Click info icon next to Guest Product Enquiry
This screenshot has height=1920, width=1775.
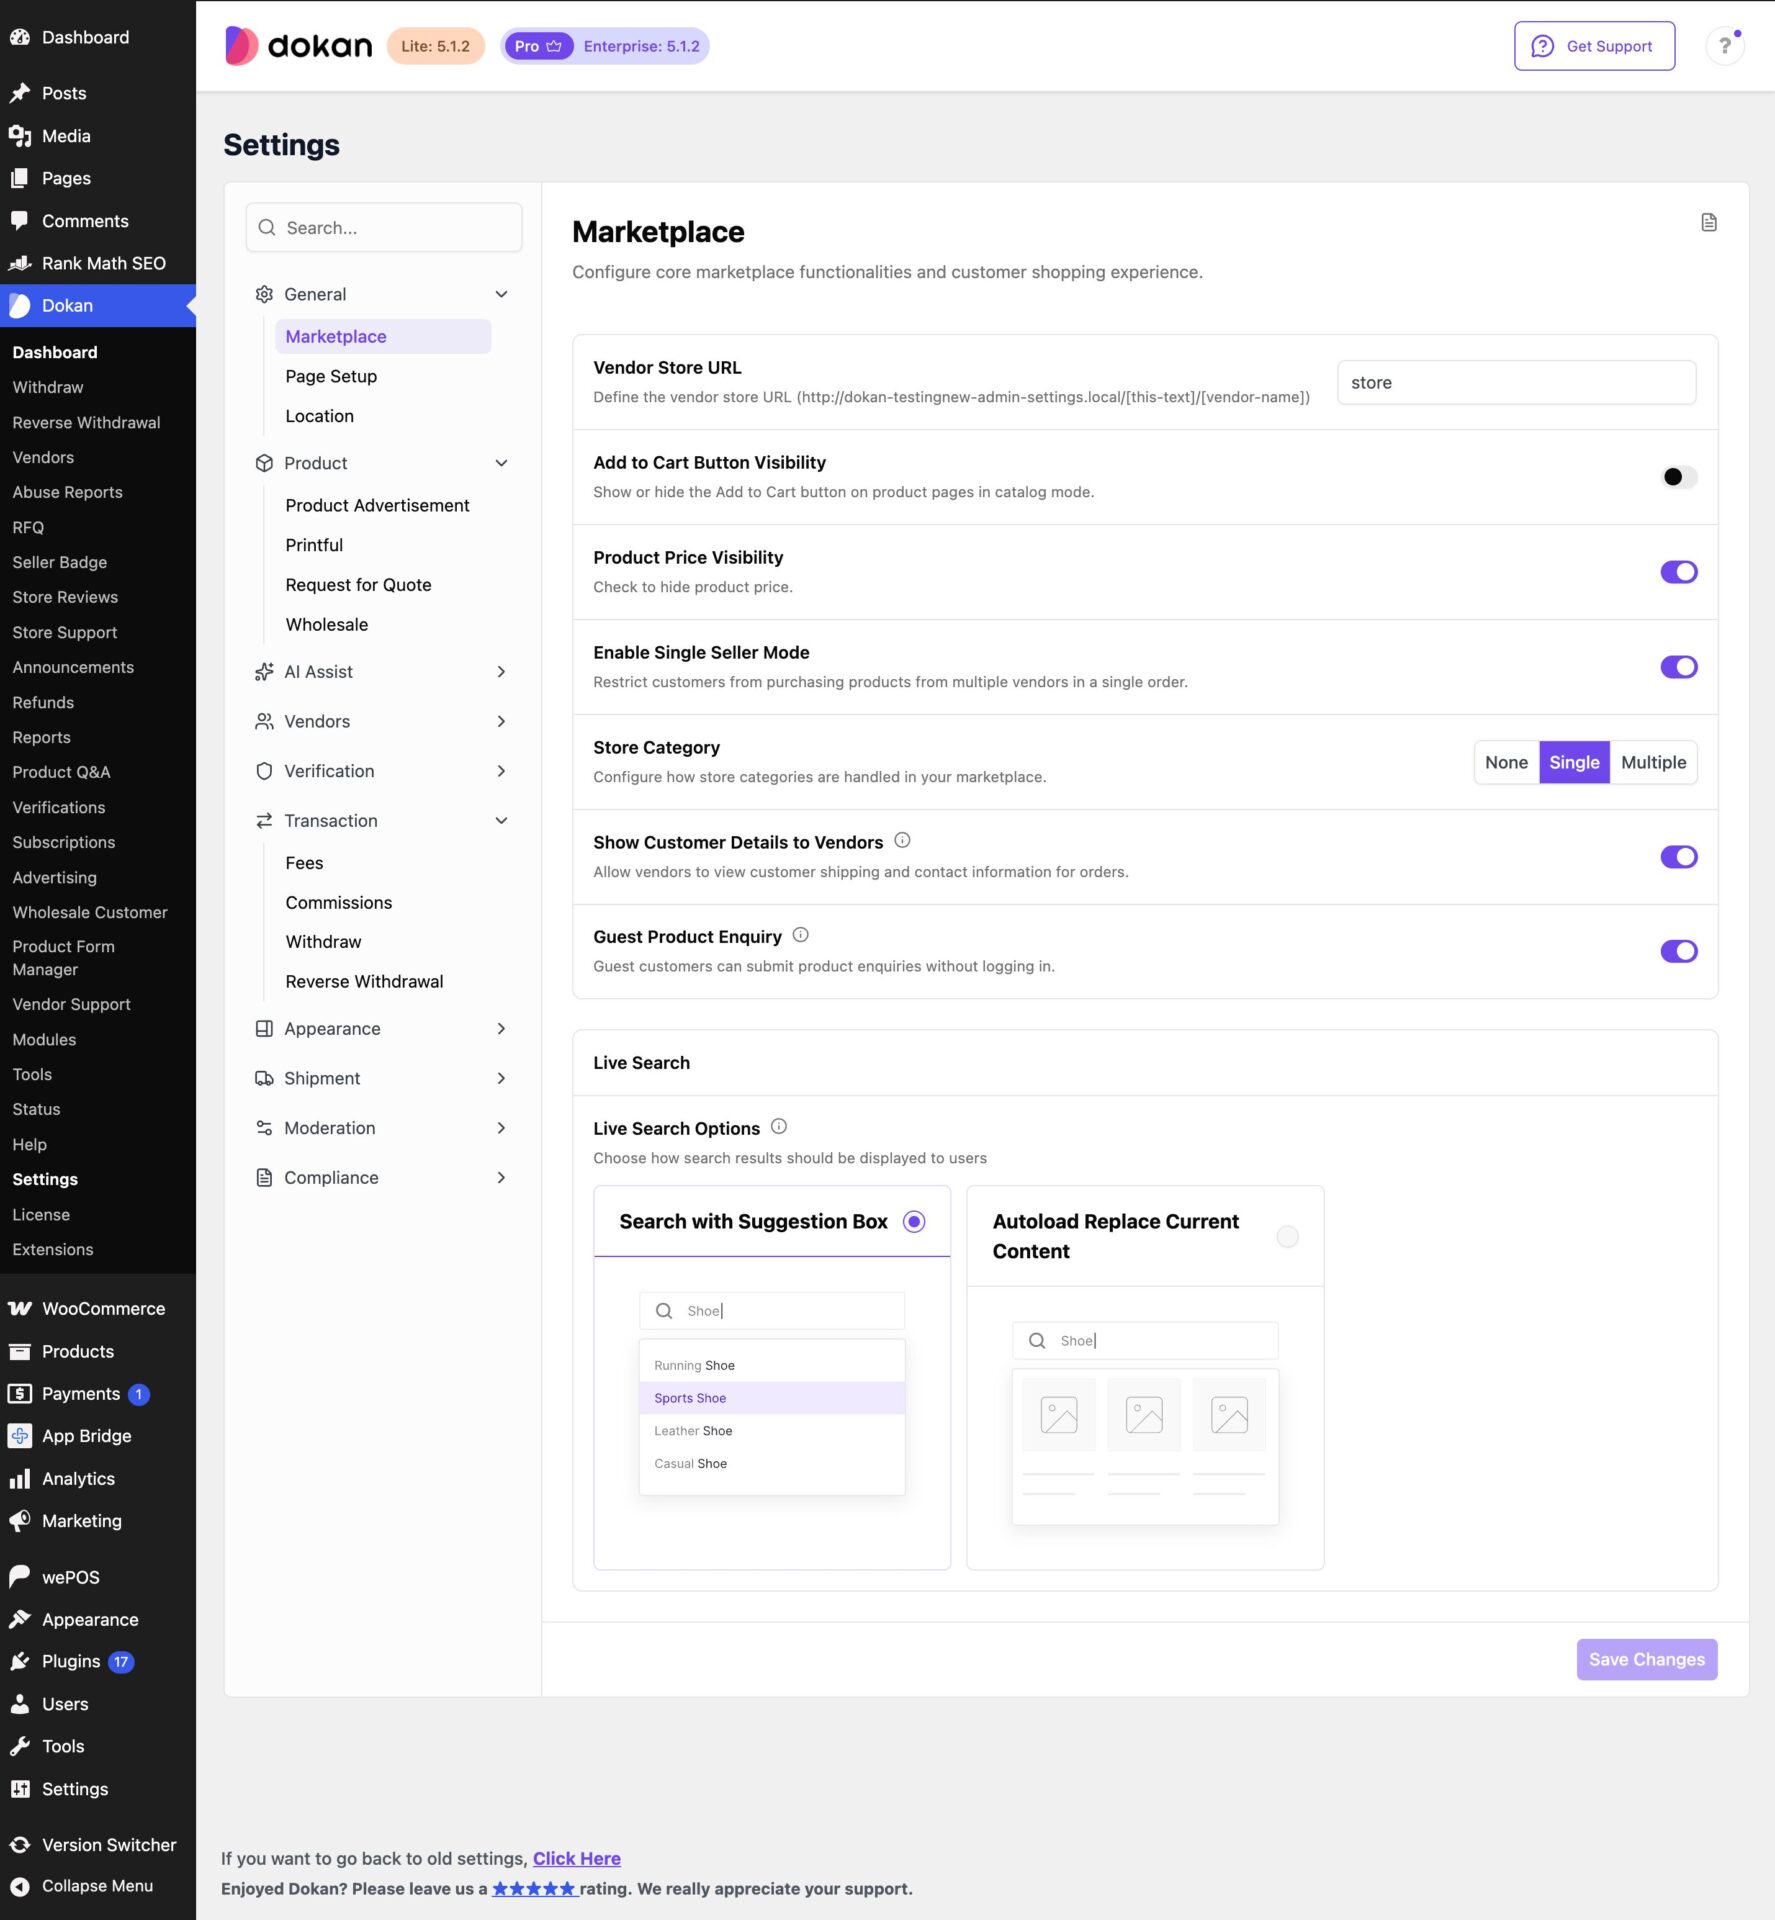pyautogui.click(x=800, y=935)
